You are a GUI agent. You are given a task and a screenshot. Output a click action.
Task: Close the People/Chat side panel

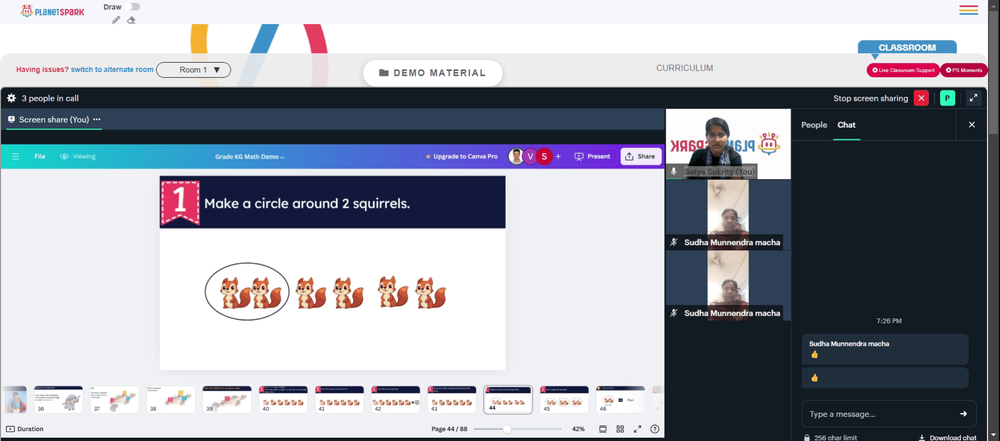(971, 125)
